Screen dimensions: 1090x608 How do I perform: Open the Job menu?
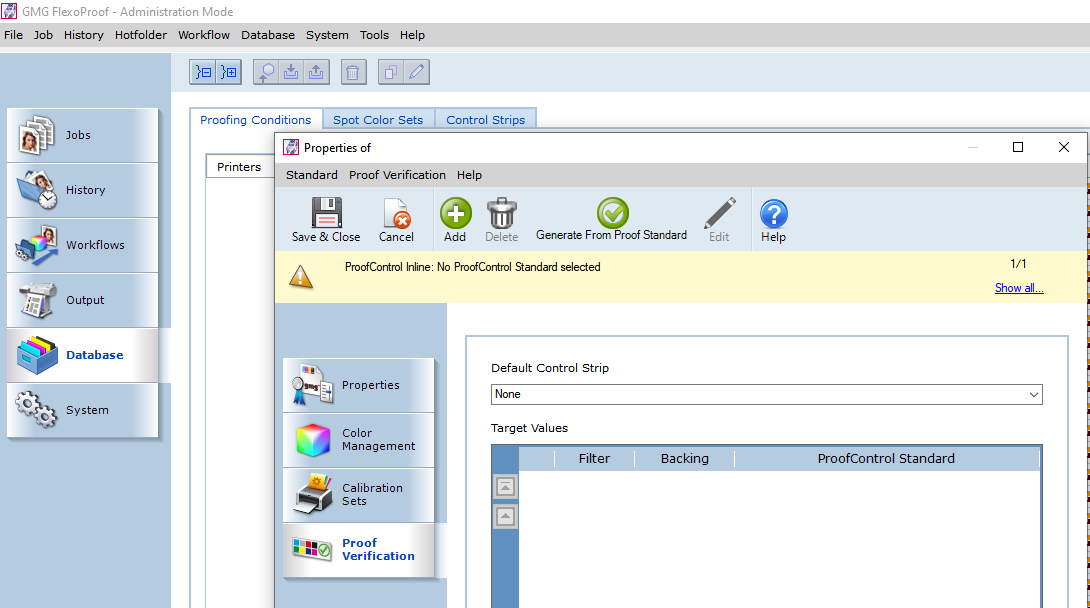(x=43, y=35)
